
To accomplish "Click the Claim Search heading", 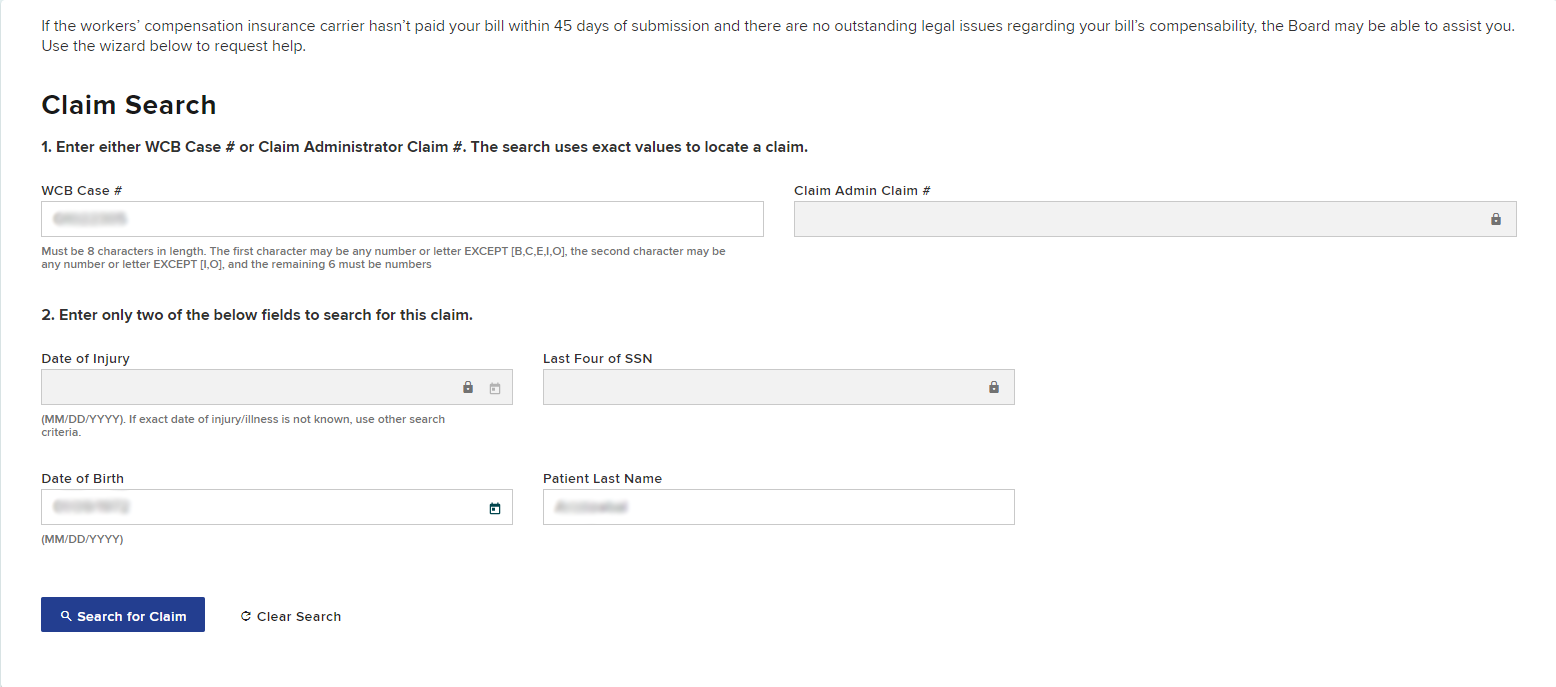I will click(129, 105).
